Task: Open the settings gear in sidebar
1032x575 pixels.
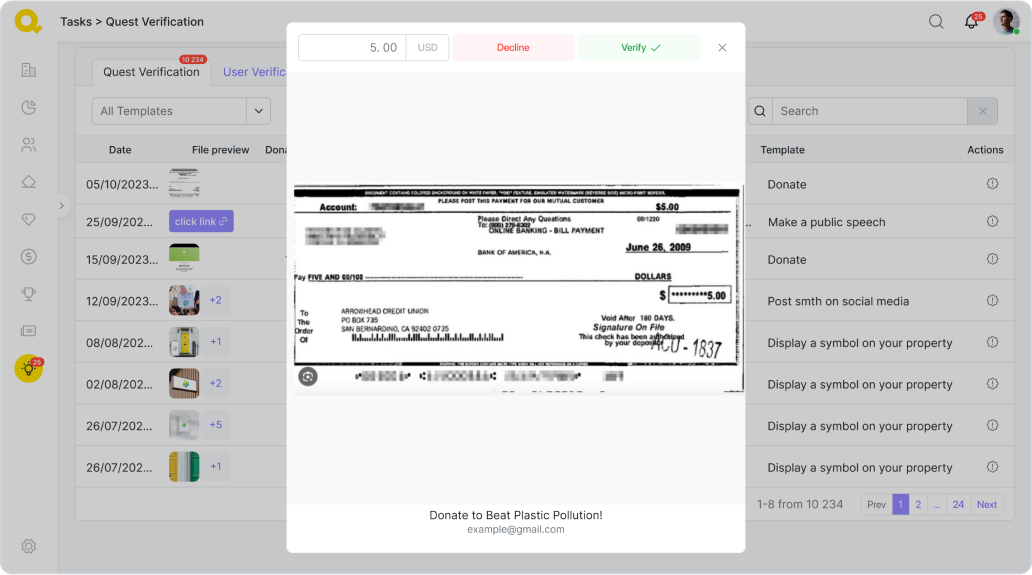Action: click(29, 546)
